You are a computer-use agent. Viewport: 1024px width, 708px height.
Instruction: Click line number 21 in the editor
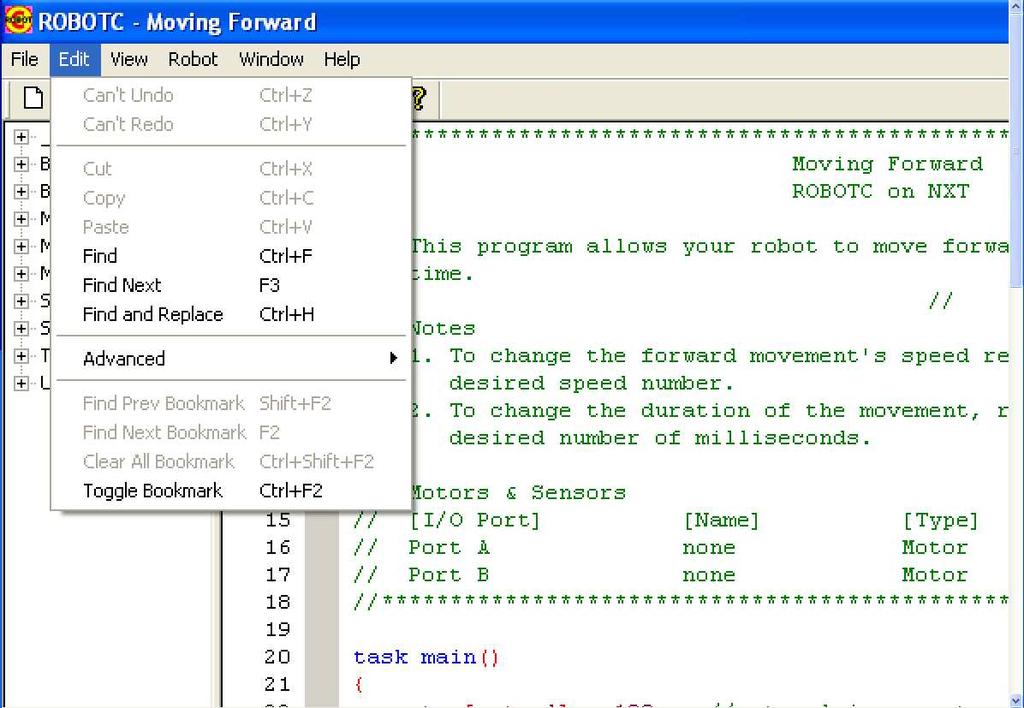point(278,684)
